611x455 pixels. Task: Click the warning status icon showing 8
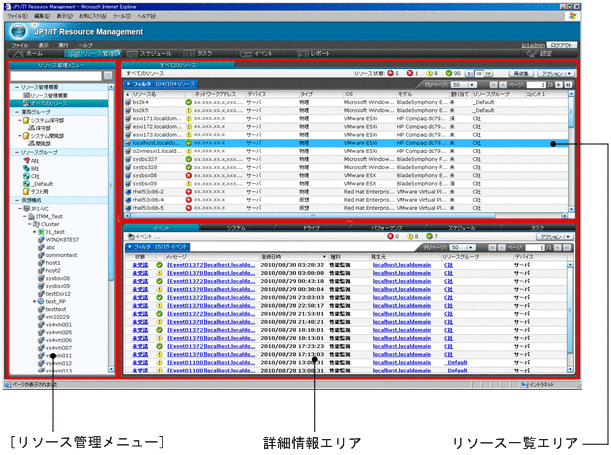pyautogui.click(x=429, y=73)
